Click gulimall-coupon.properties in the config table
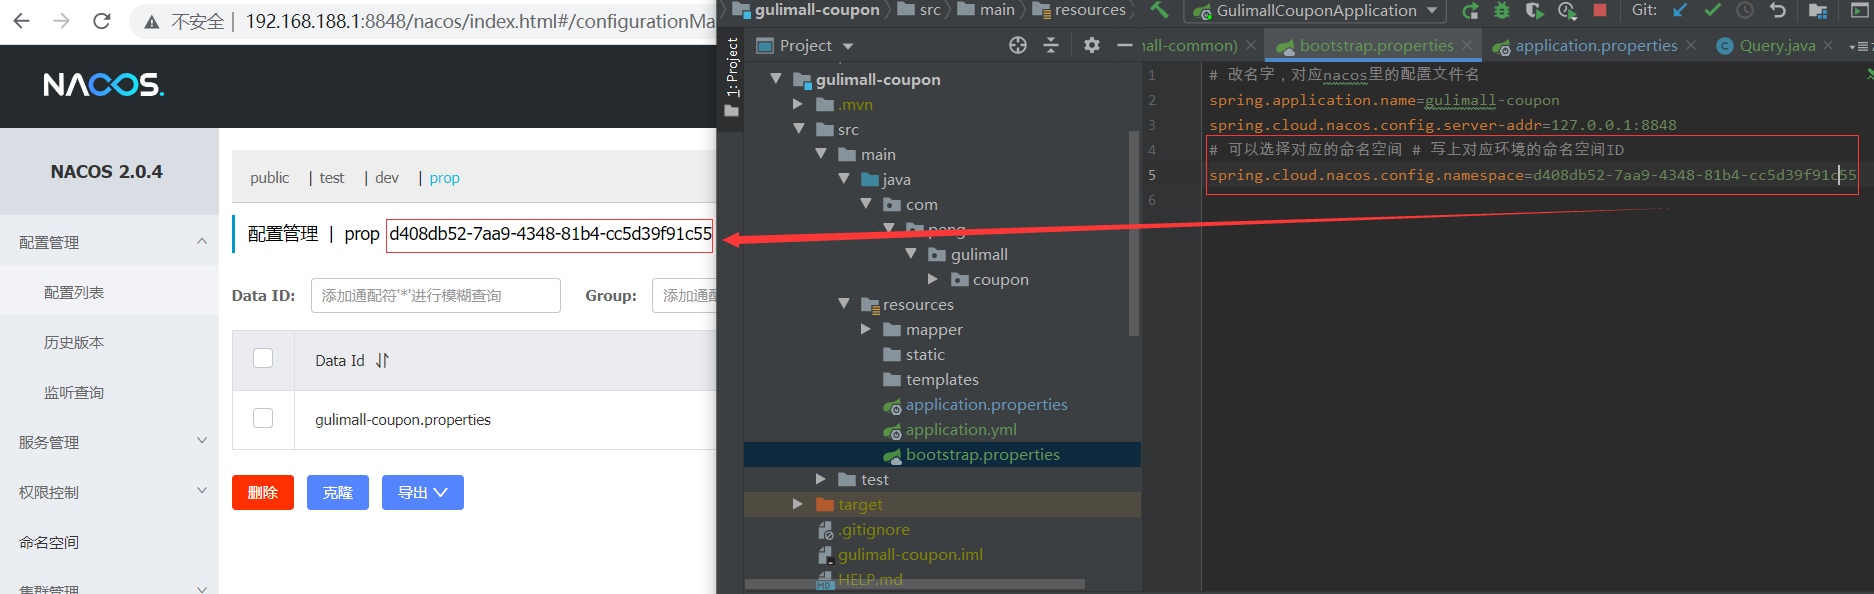1874x594 pixels. click(x=403, y=420)
